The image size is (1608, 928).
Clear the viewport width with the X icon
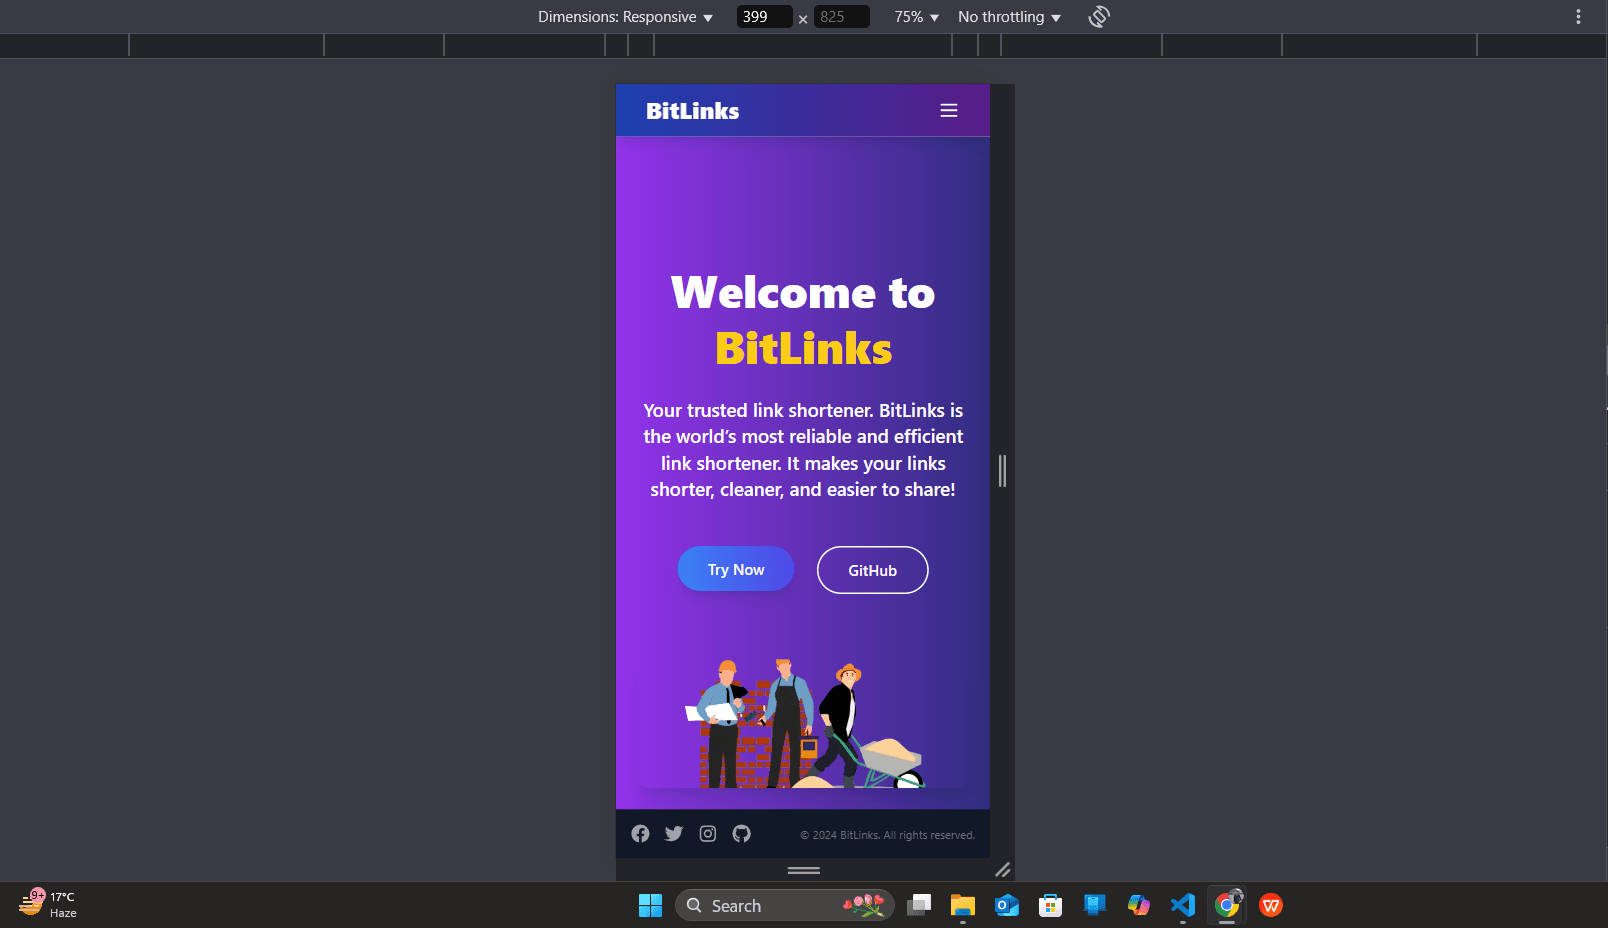[803, 18]
